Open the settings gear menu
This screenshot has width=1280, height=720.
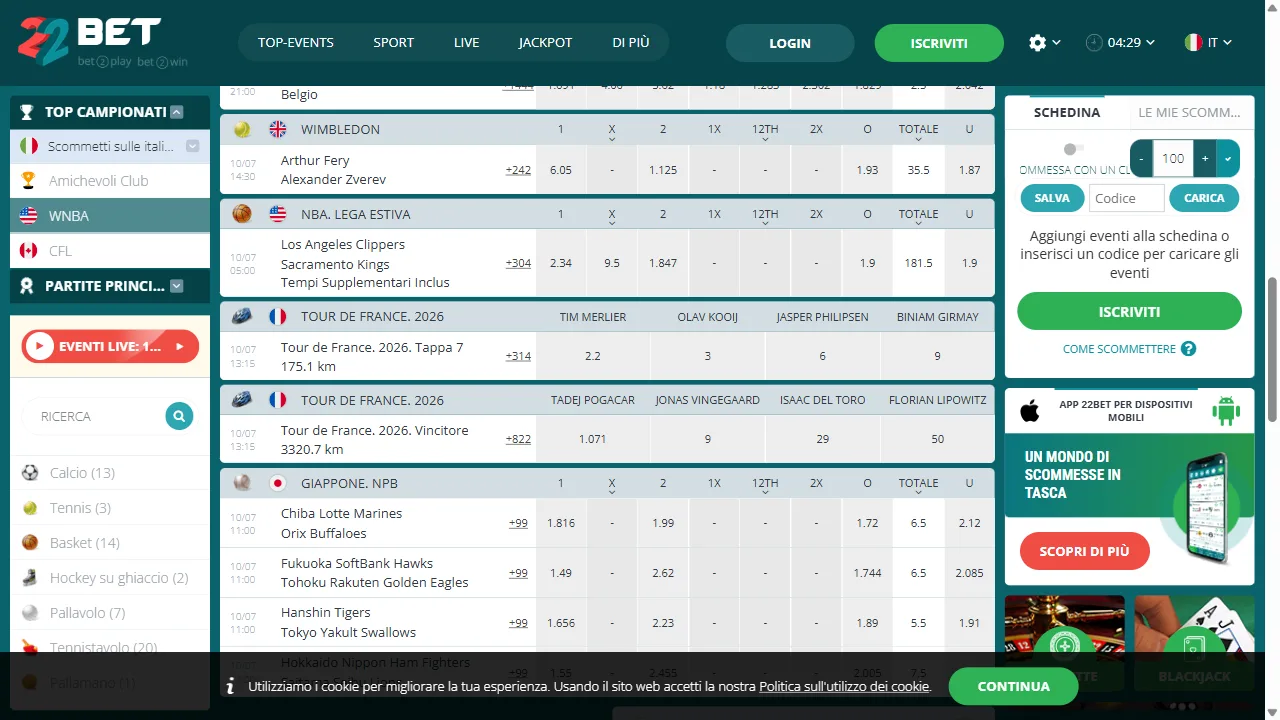(1037, 43)
